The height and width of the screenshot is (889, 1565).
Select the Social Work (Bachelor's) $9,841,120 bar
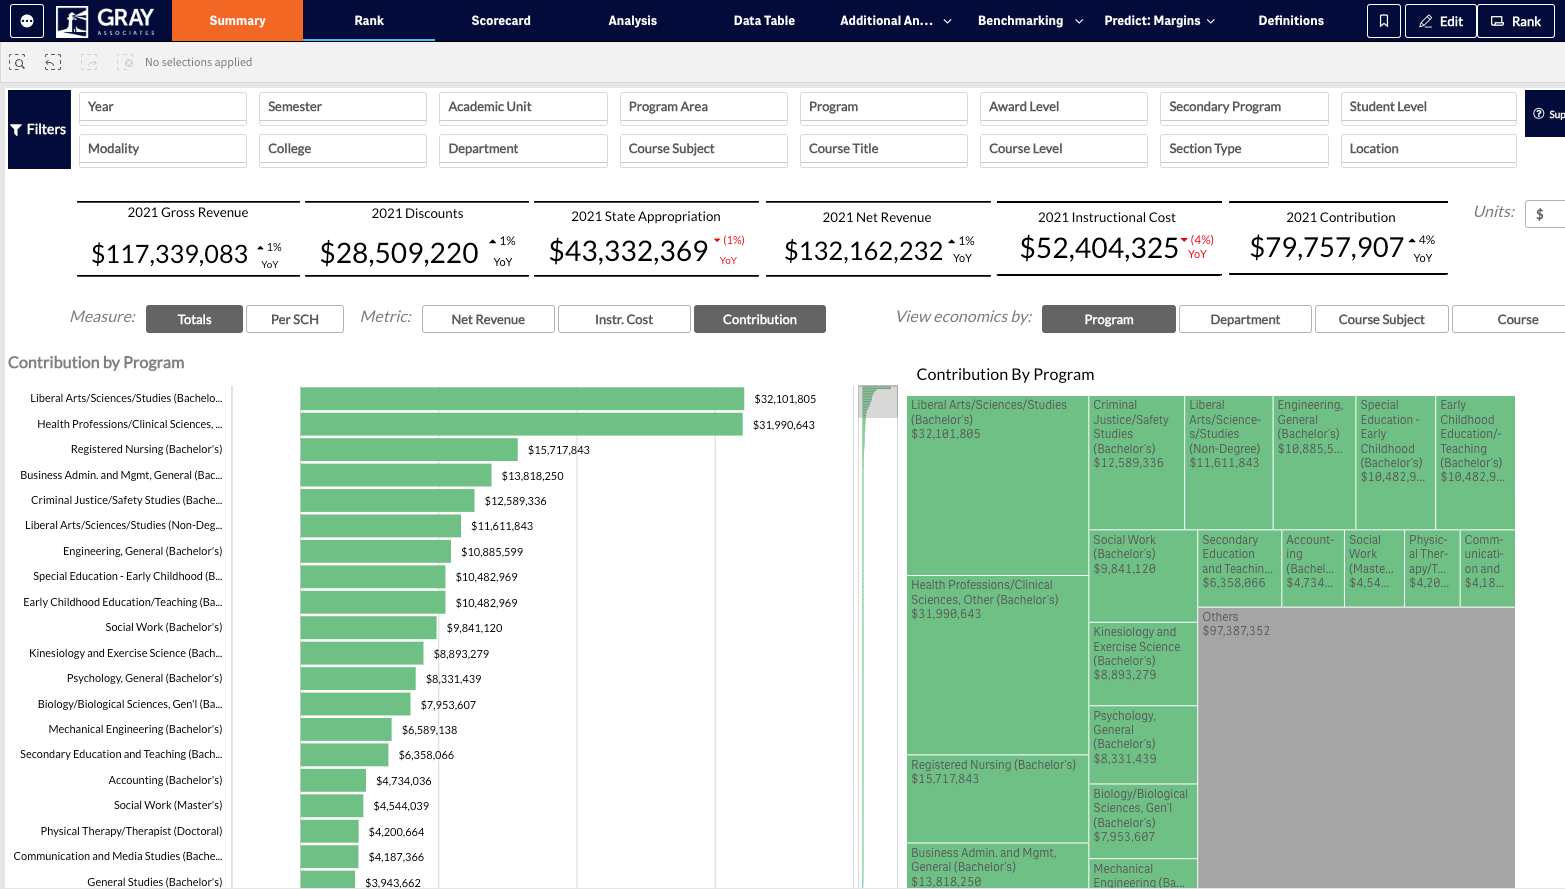pos(368,628)
